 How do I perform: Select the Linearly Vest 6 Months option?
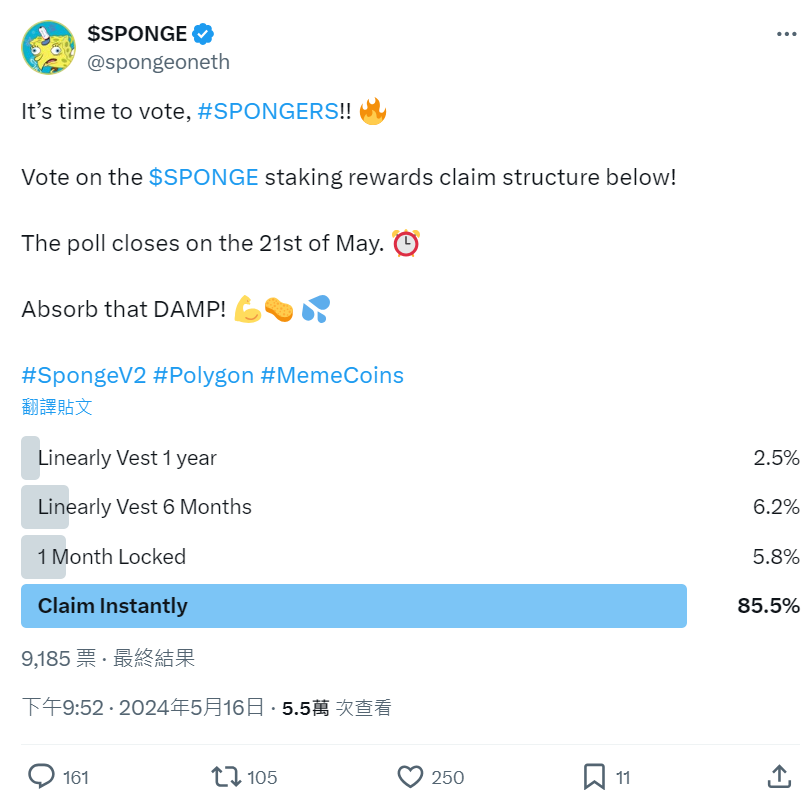coord(145,507)
